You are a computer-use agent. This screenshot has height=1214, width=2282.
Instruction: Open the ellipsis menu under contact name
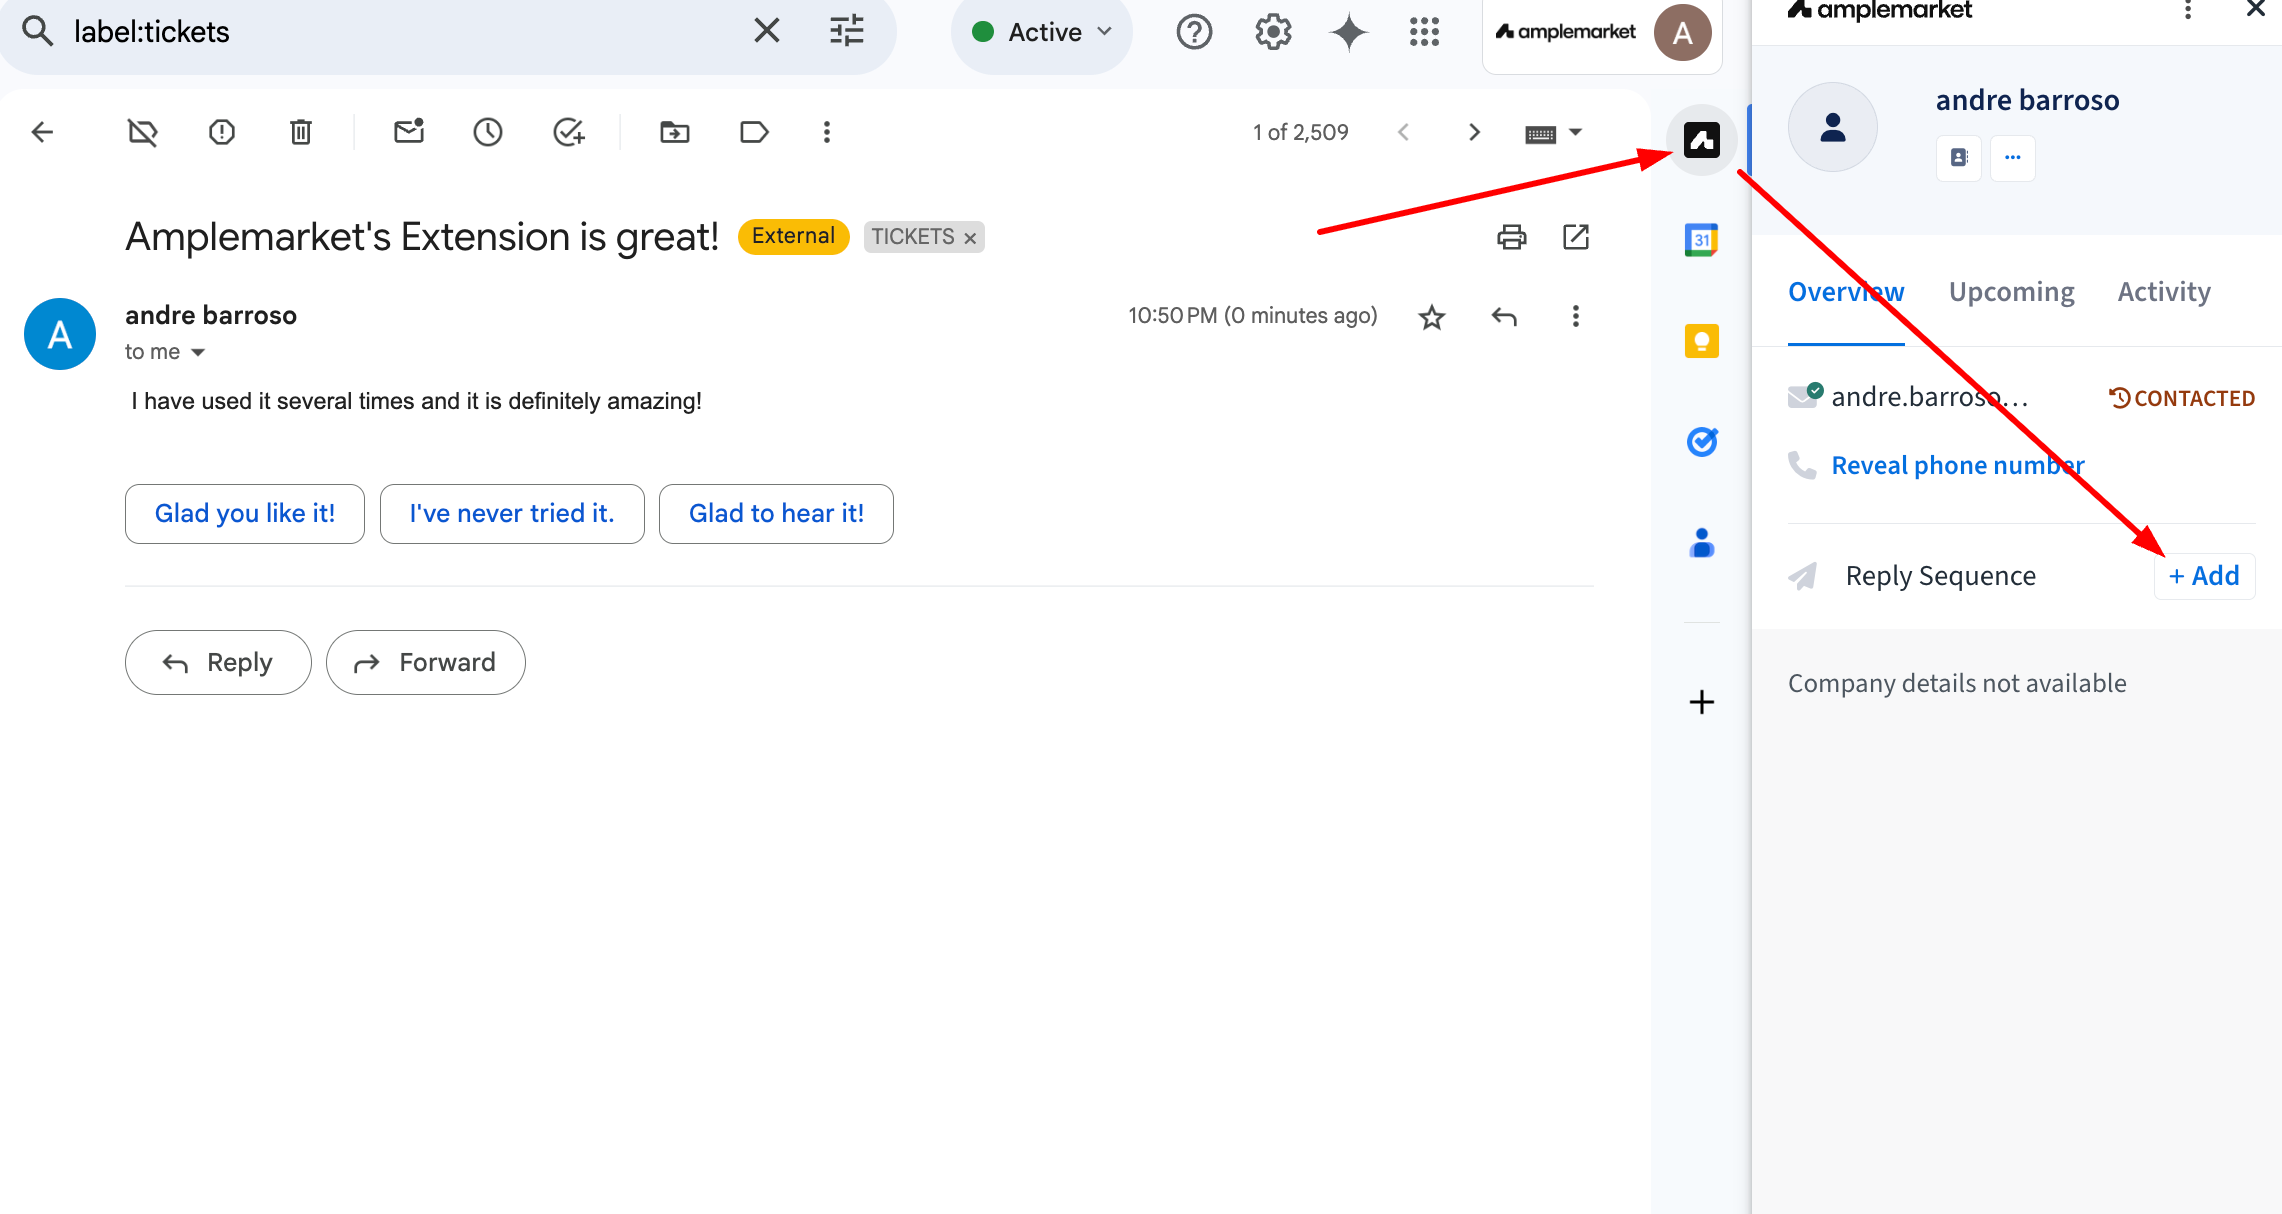tap(2012, 158)
